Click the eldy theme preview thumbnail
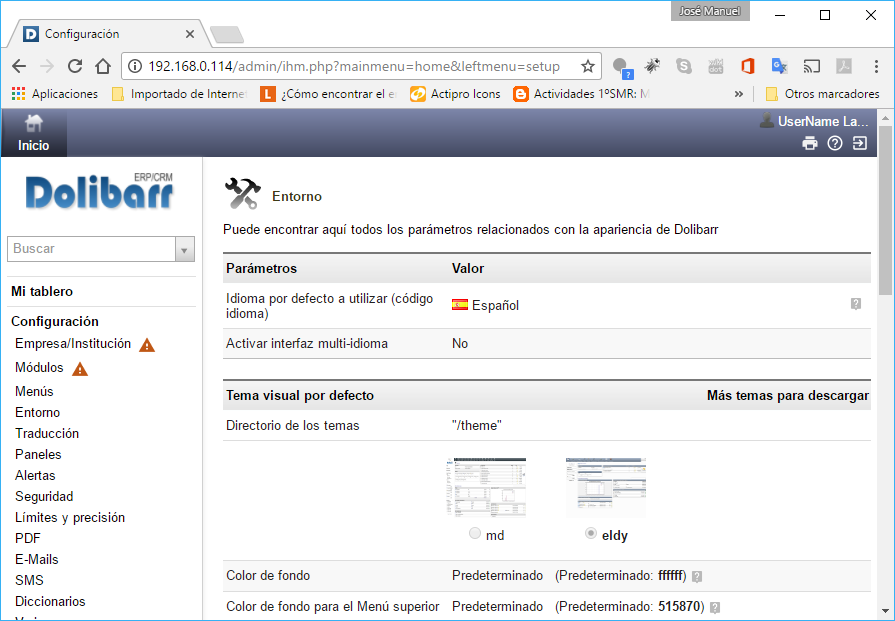Image resolution: width=895 pixels, height=621 pixels. coord(605,487)
